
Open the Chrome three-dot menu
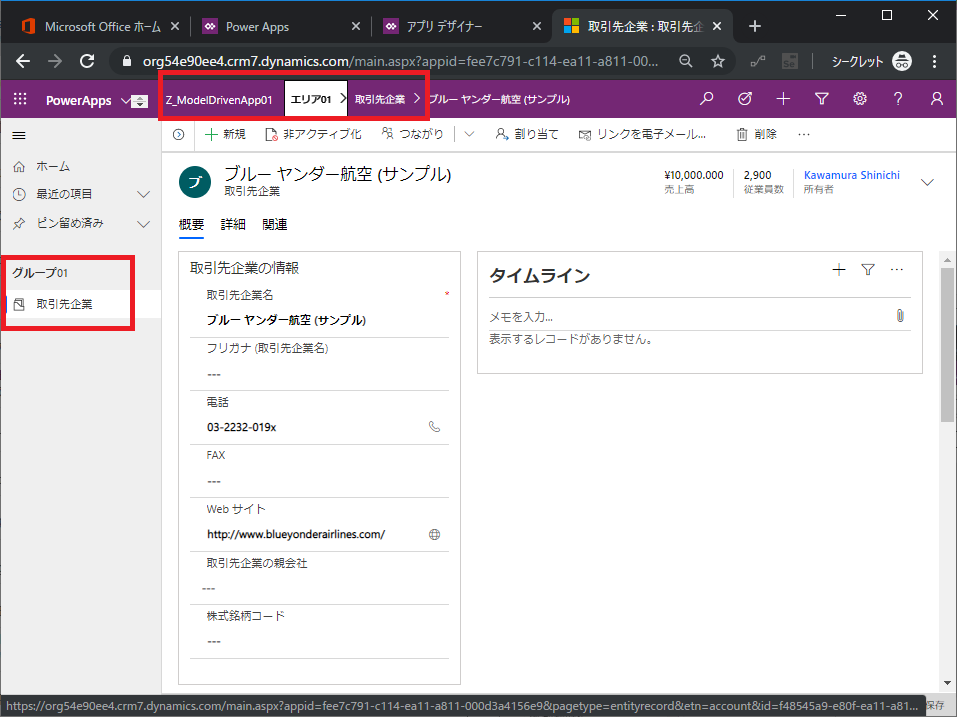(x=934, y=61)
